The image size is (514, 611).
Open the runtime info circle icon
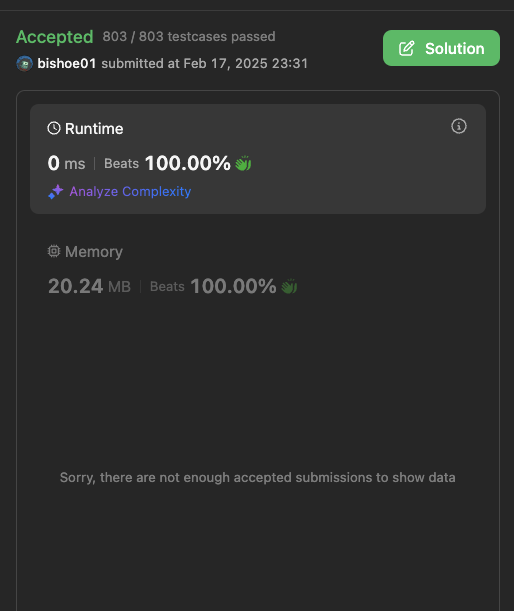pyautogui.click(x=459, y=126)
